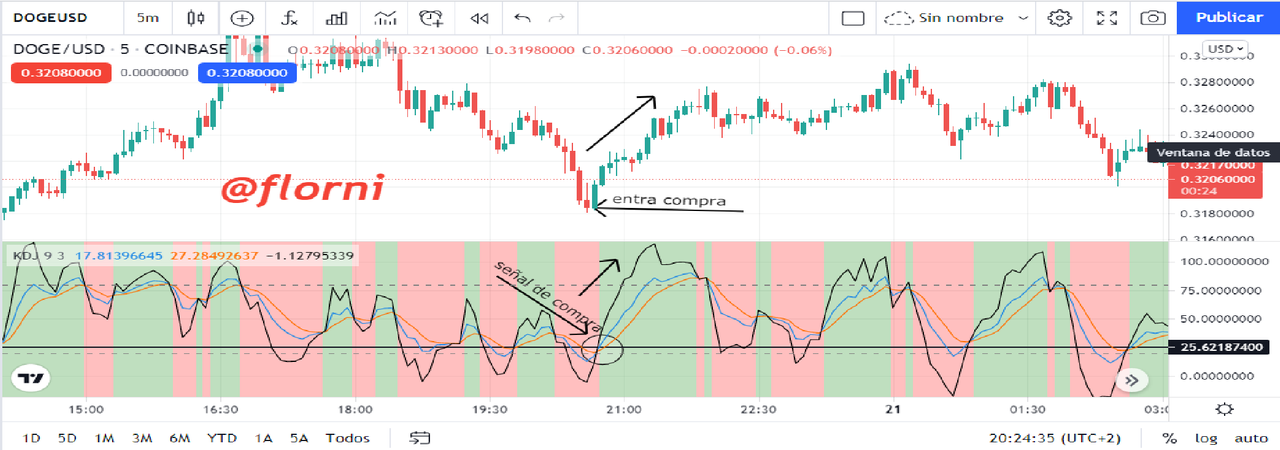The height and width of the screenshot is (450, 1280).
Task: Open the layout selection rectangle icon
Action: [x=852, y=18]
